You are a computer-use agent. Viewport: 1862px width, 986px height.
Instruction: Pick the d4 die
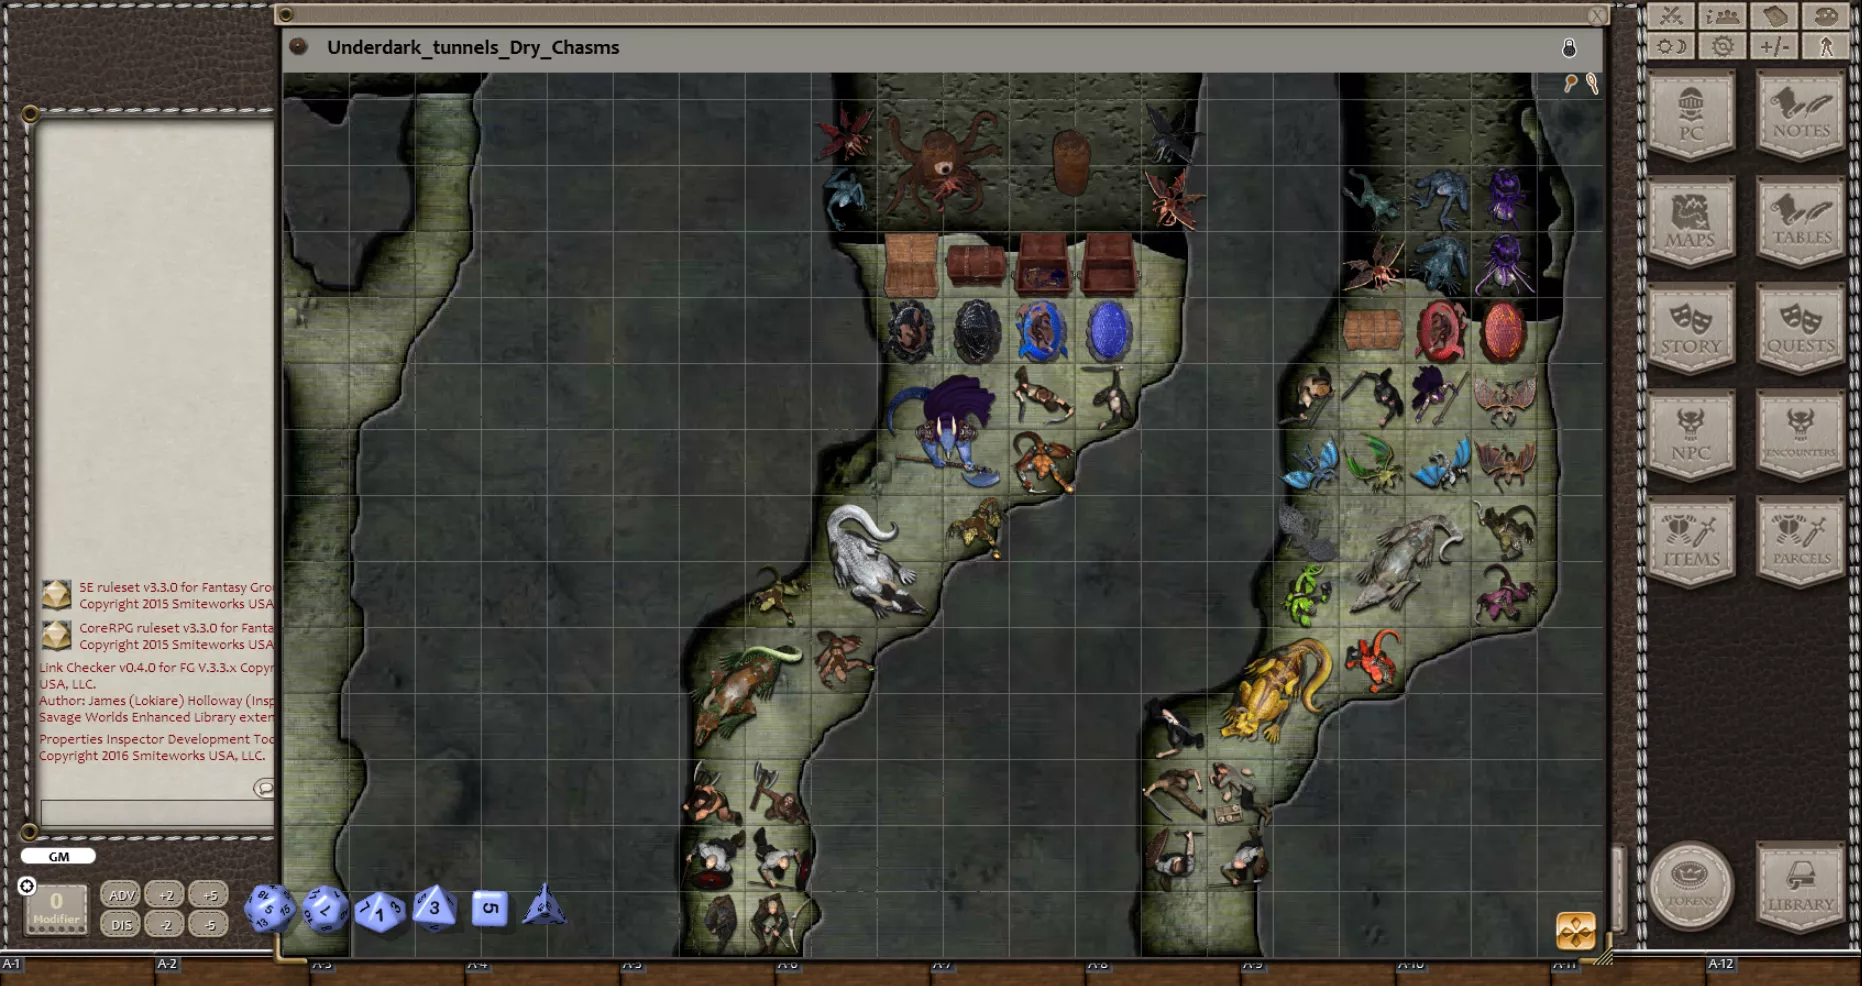[544, 904]
